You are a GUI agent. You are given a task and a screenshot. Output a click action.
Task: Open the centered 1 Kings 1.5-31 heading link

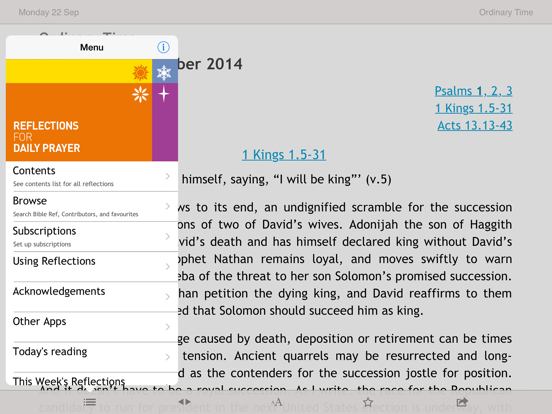click(284, 155)
